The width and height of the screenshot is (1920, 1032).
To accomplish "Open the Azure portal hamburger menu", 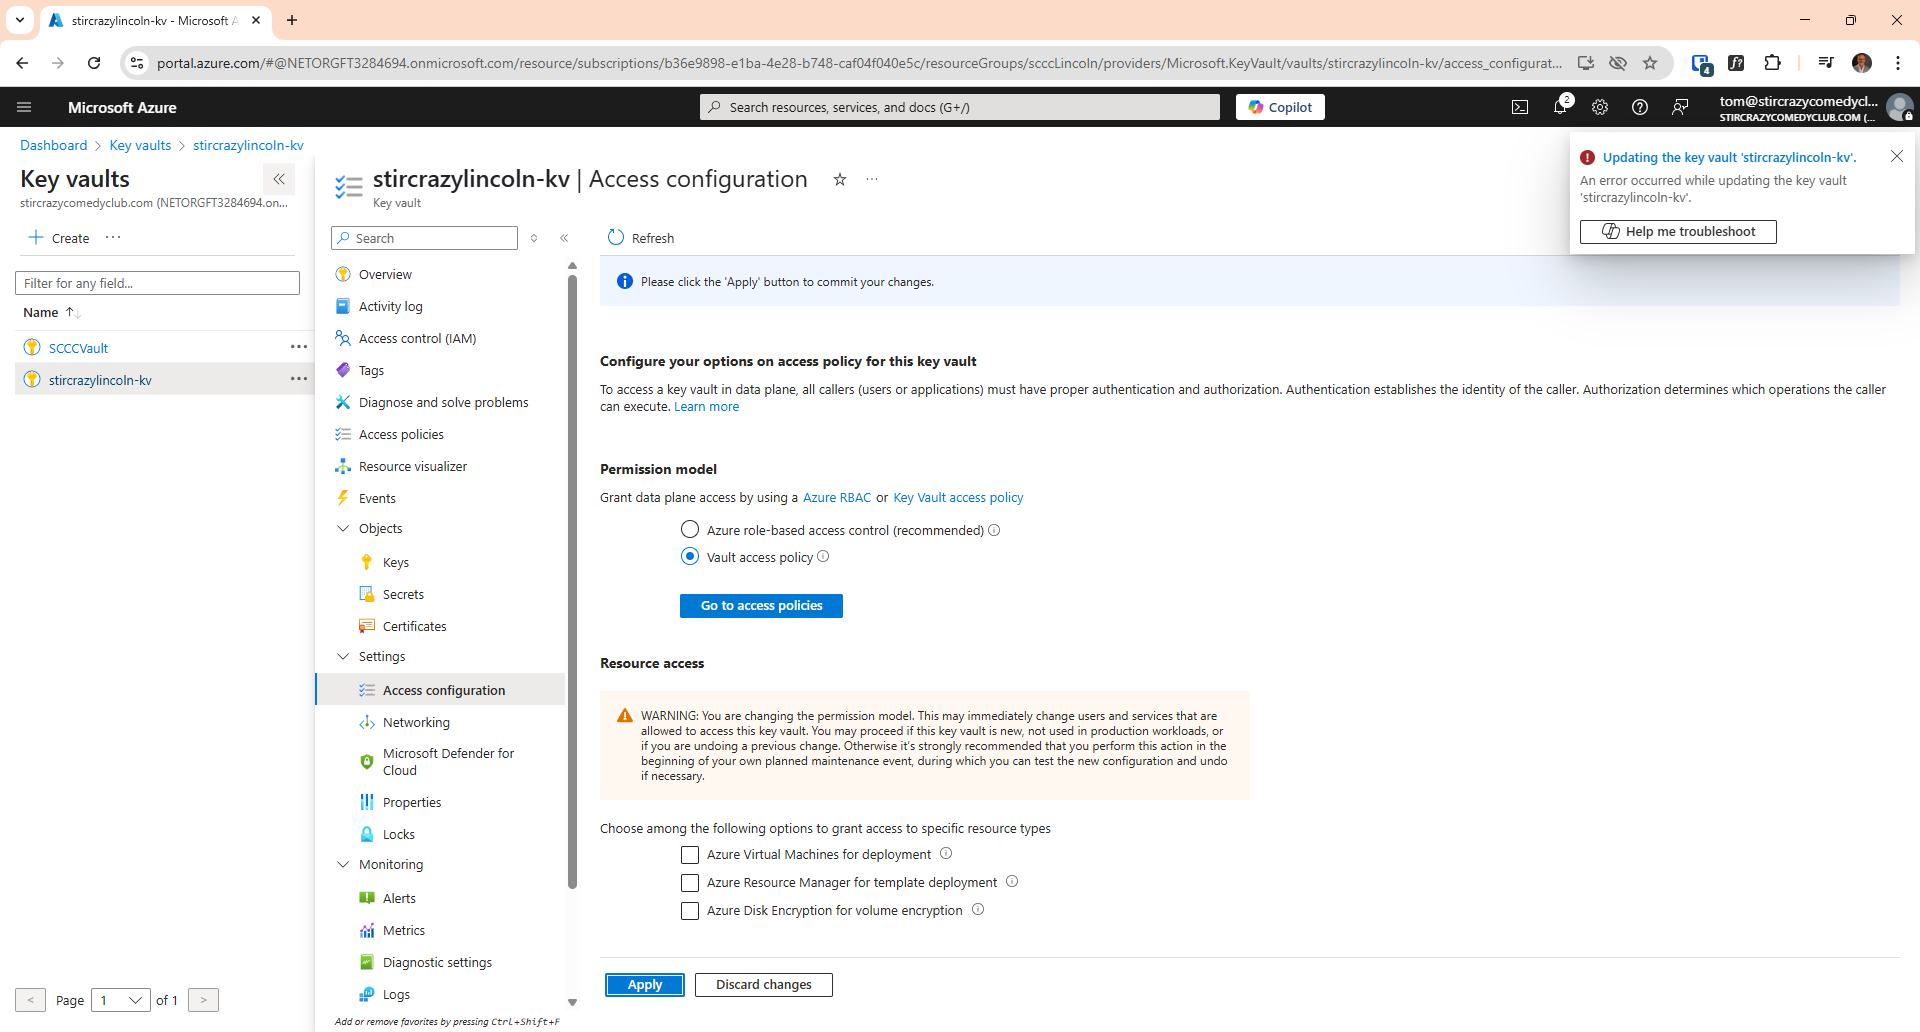I will pyautogui.click(x=24, y=106).
